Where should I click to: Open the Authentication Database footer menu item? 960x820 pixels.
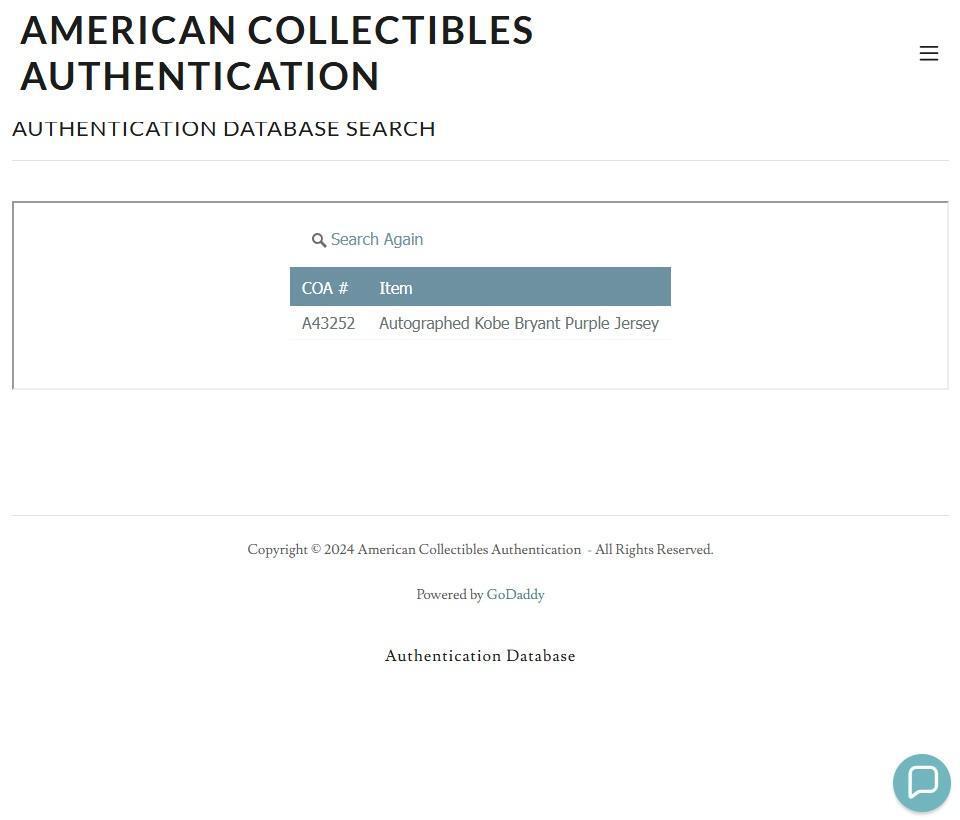(480, 656)
